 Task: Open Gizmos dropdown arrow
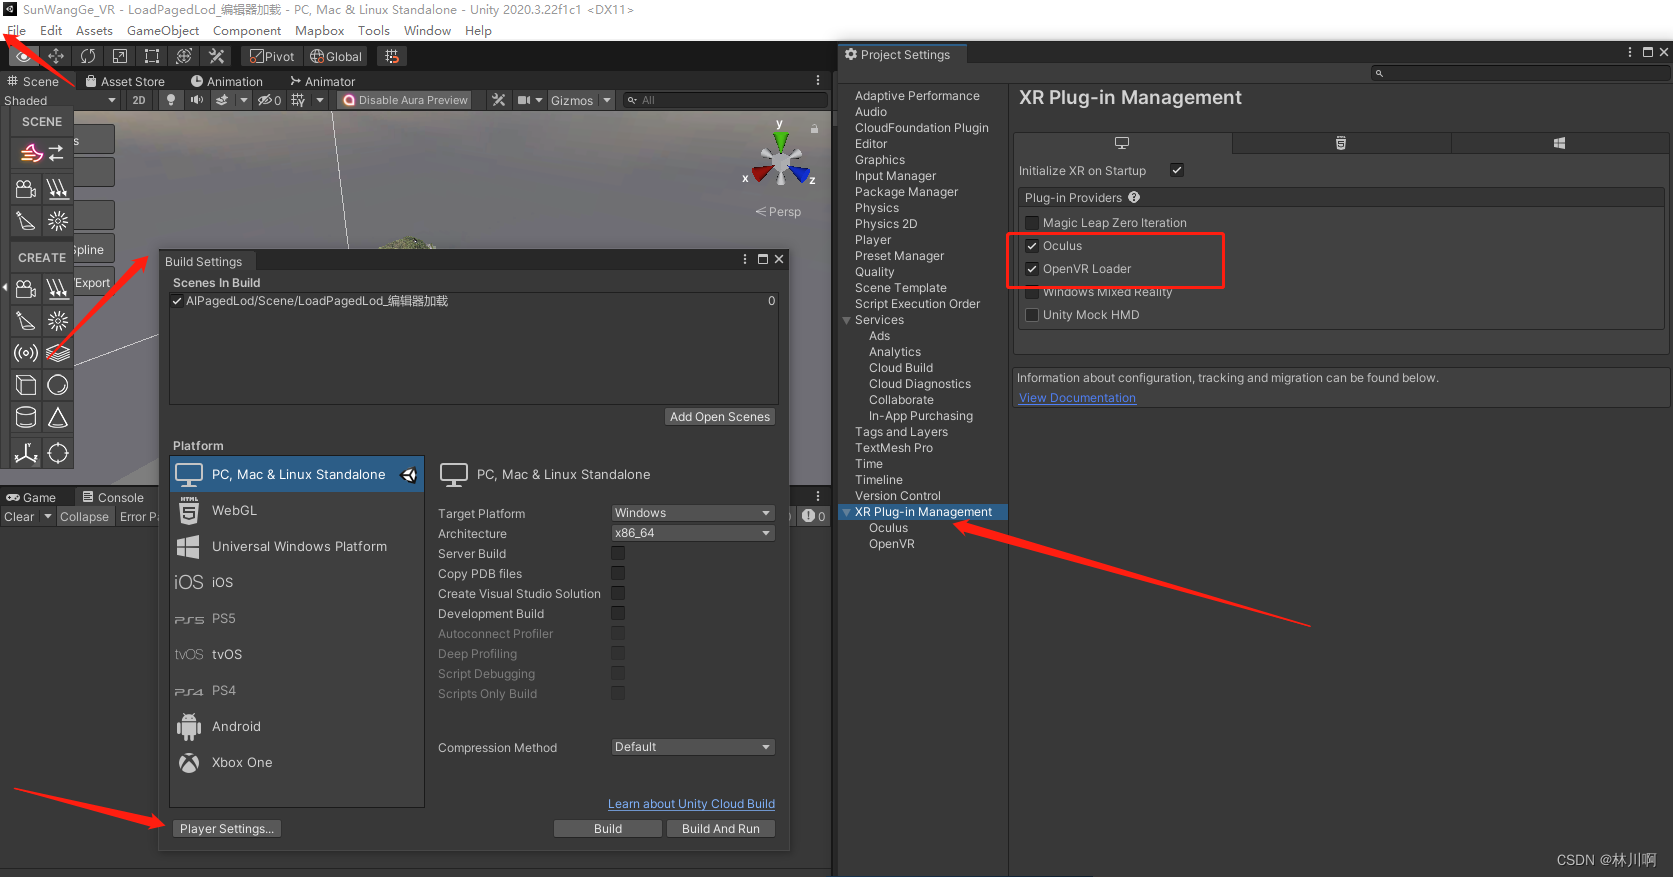tap(607, 100)
